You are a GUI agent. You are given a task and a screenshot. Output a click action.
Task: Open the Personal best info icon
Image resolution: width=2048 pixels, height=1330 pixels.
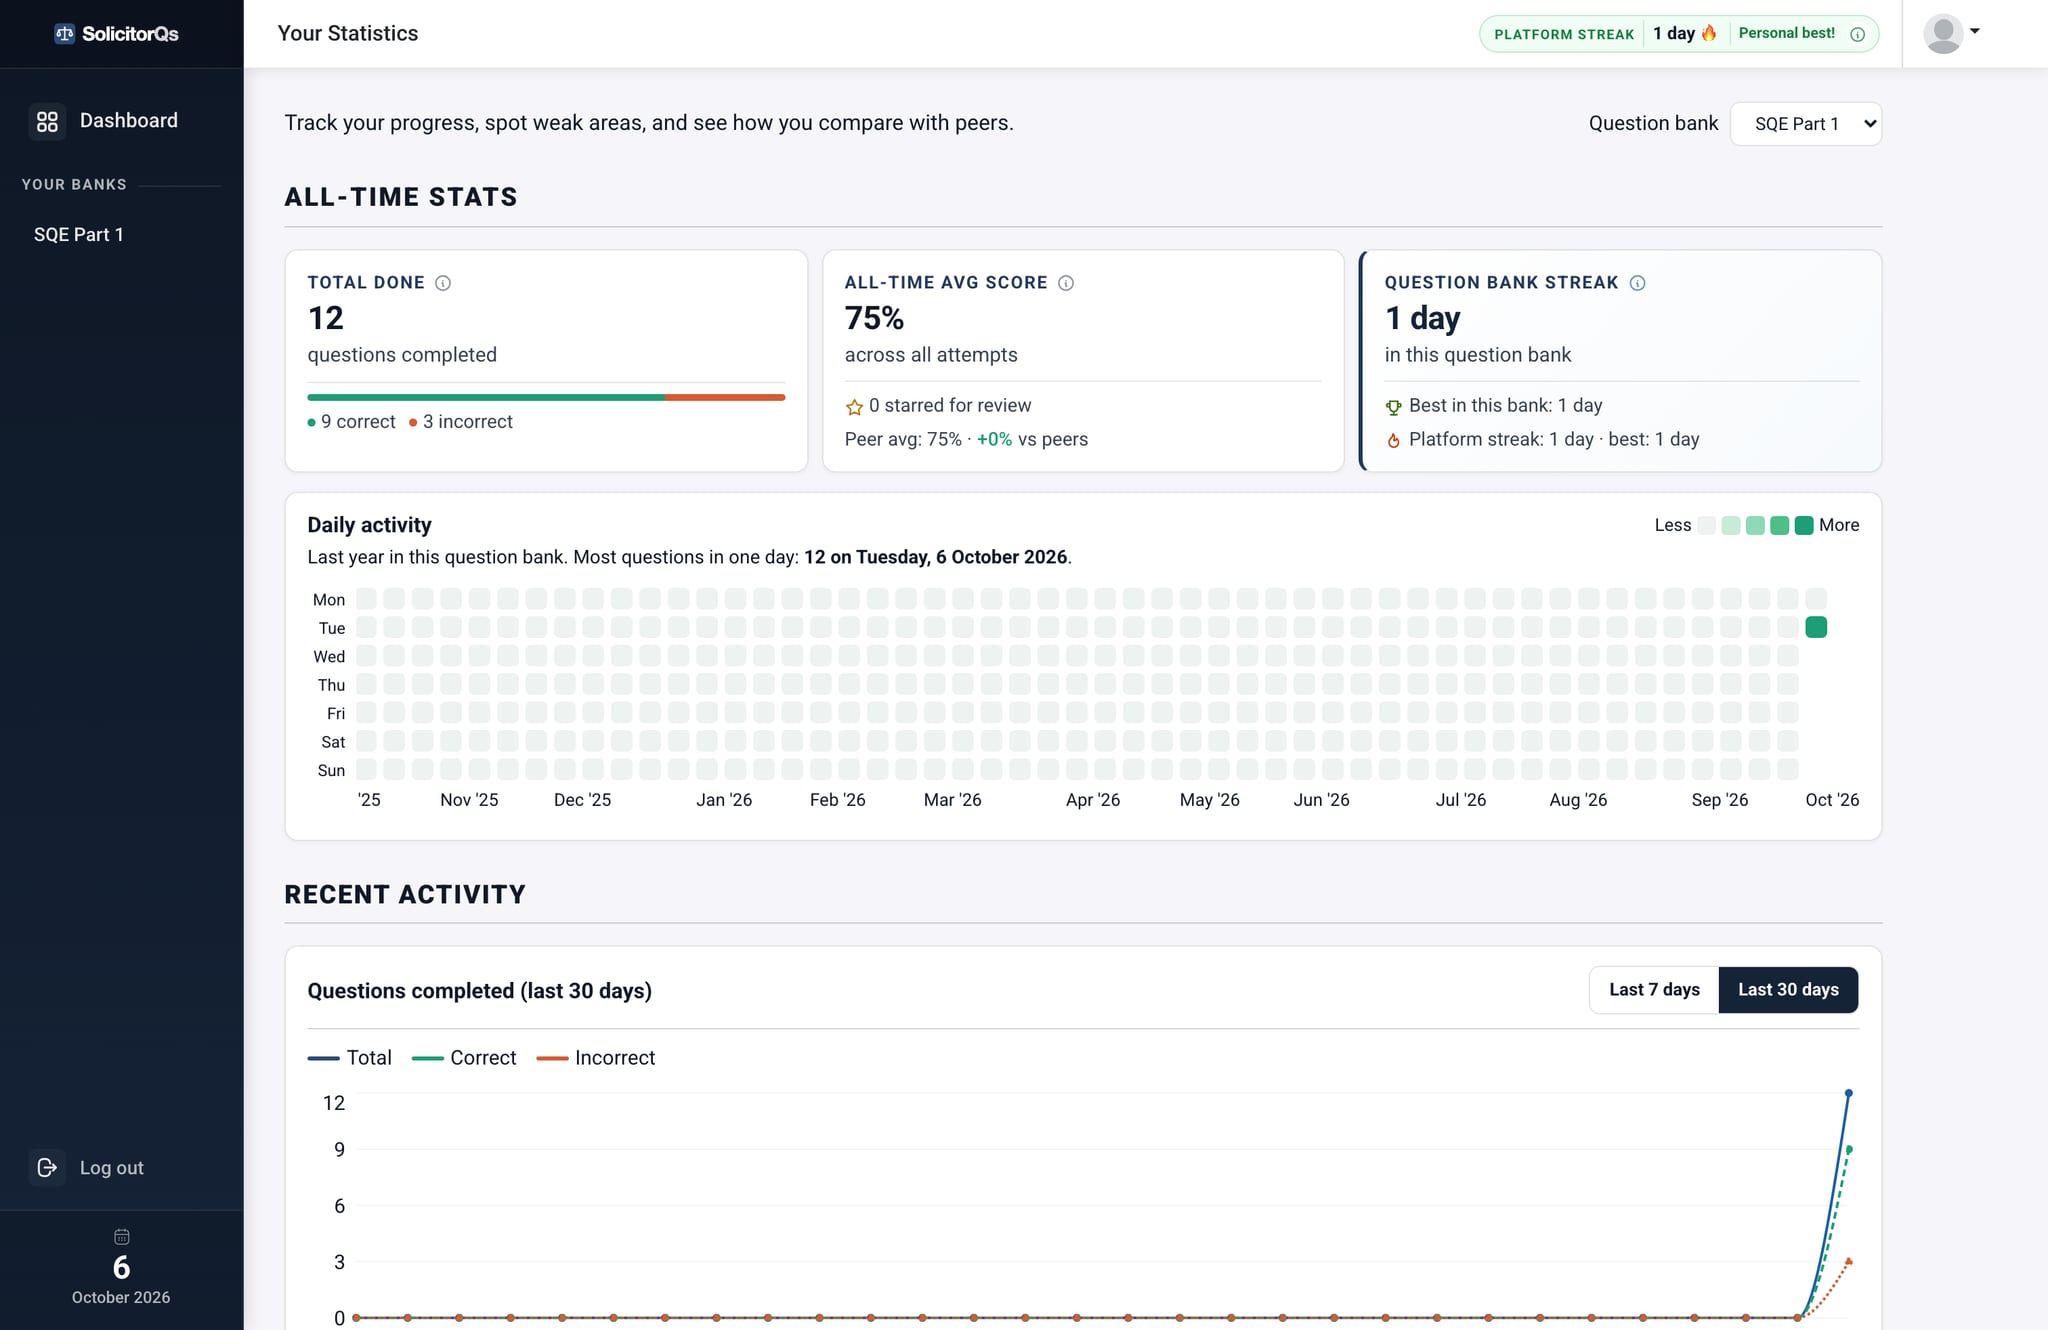click(x=1857, y=34)
